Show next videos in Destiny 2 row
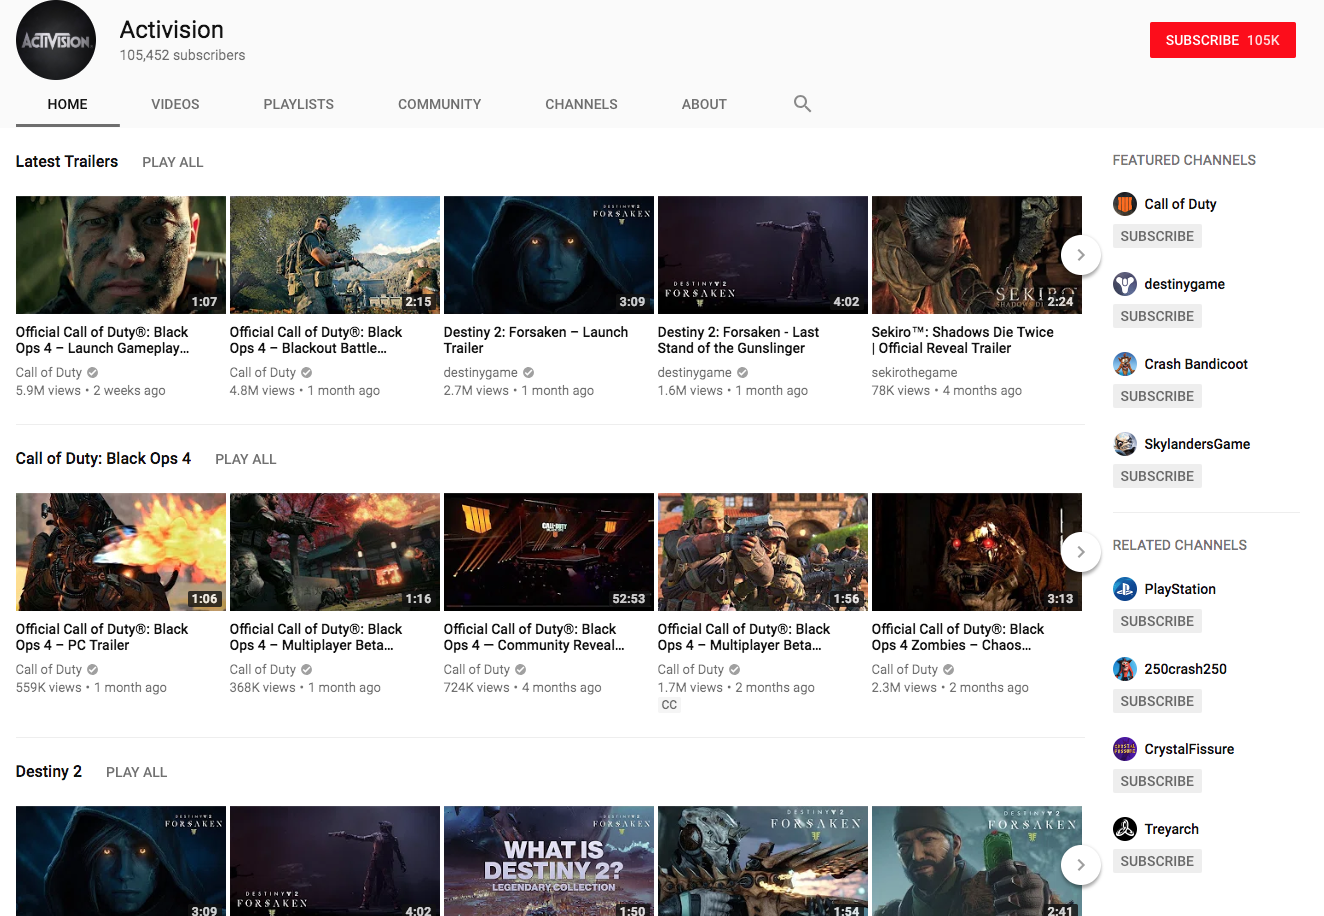 [1081, 865]
